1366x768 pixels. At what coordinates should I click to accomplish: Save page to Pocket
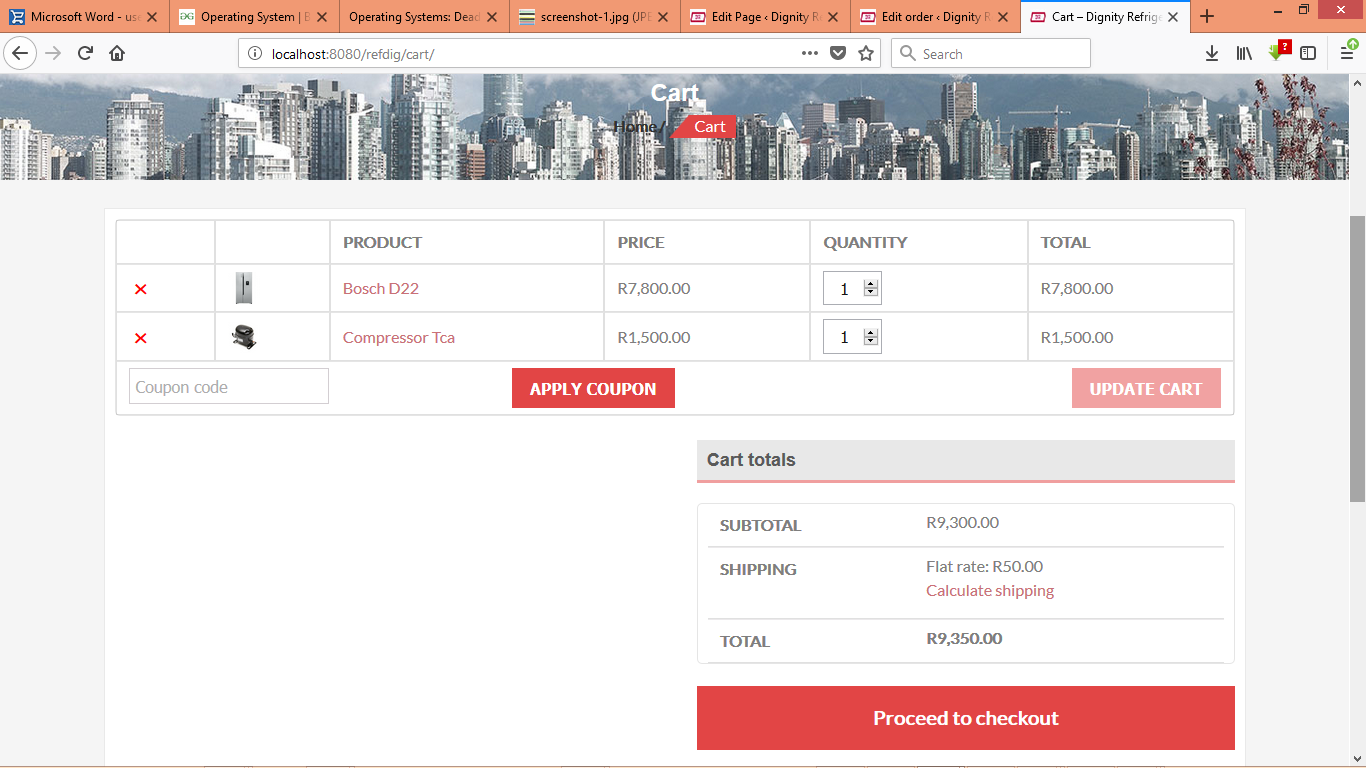click(x=838, y=53)
